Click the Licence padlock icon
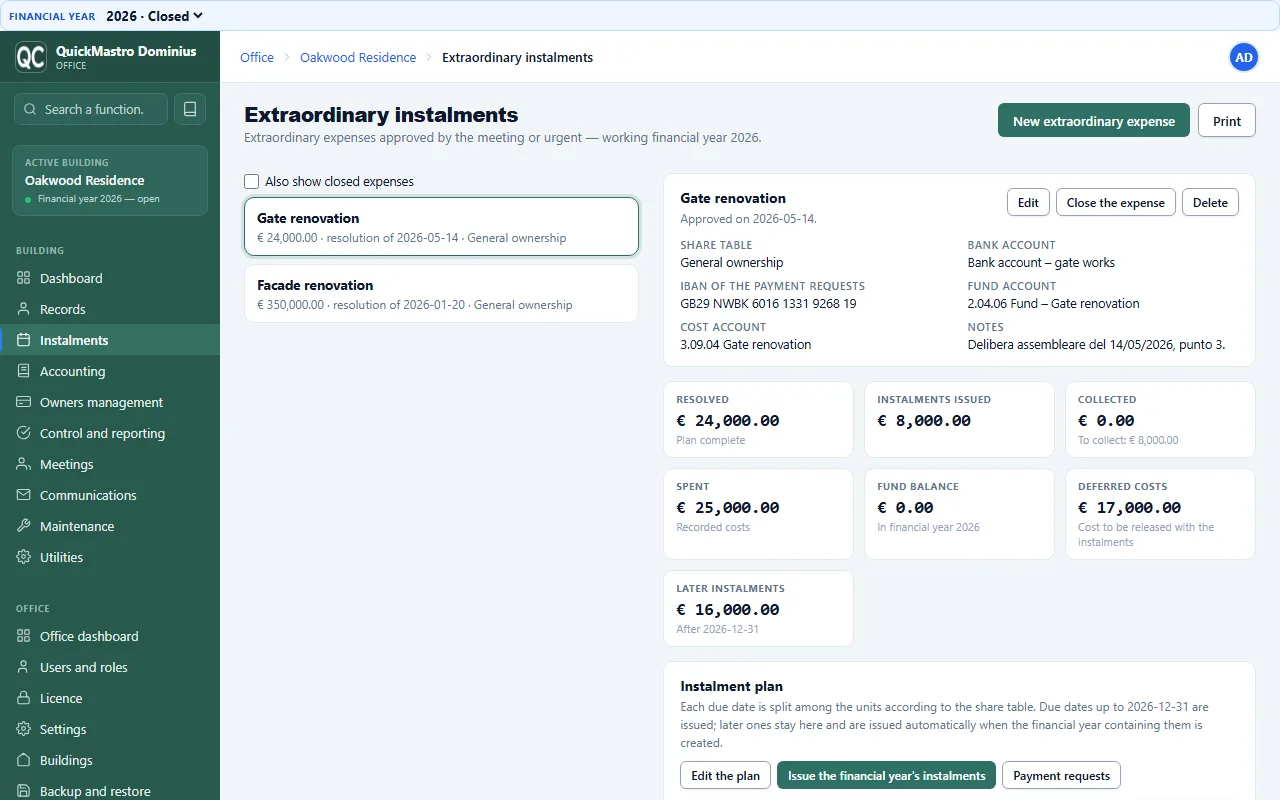This screenshot has height=800, width=1280. 24,698
